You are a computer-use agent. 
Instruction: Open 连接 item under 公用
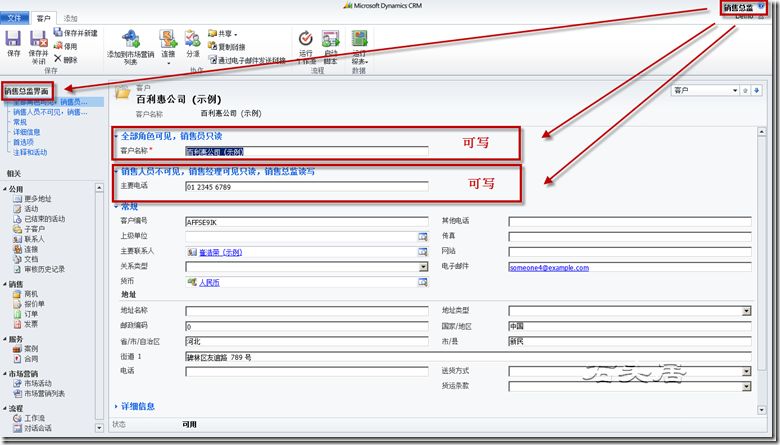pos(26,249)
